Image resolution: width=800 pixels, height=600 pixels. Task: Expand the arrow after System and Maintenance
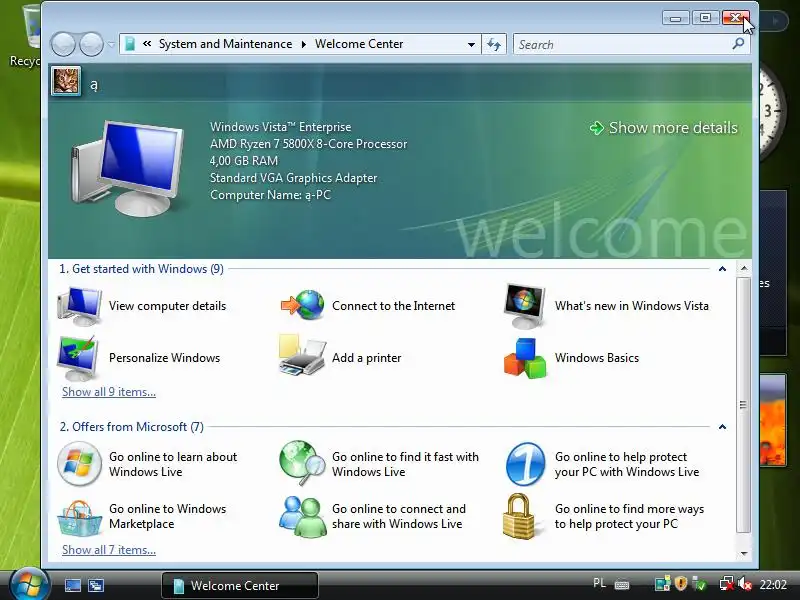click(x=304, y=44)
